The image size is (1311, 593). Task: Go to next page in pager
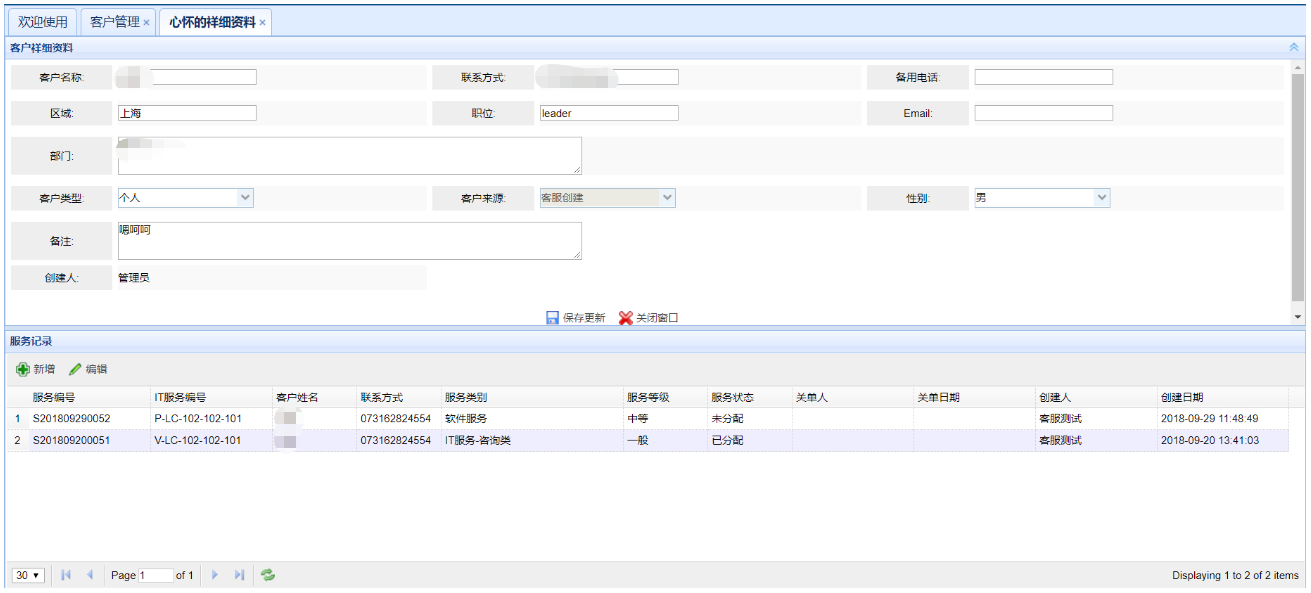click(x=215, y=575)
